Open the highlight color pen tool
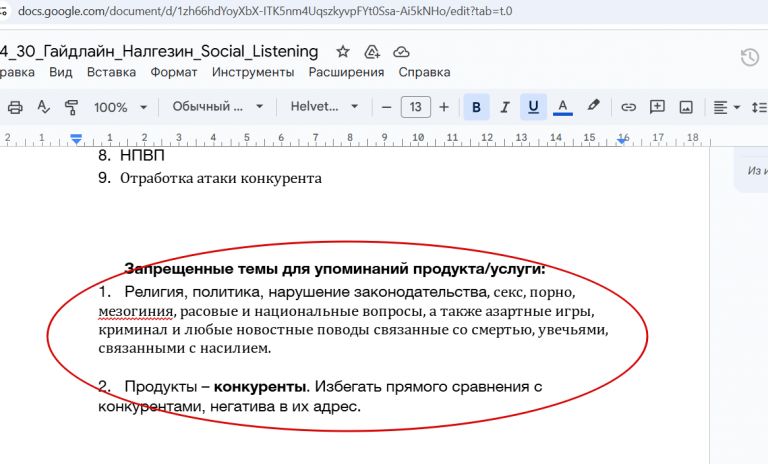The height and width of the screenshot is (464, 768). pos(593,106)
